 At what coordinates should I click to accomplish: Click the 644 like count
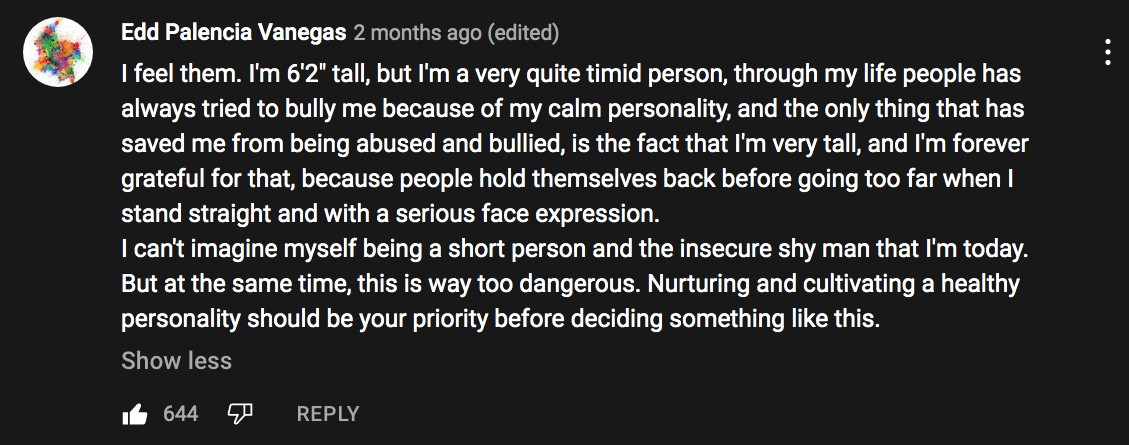tap(181, 414)
